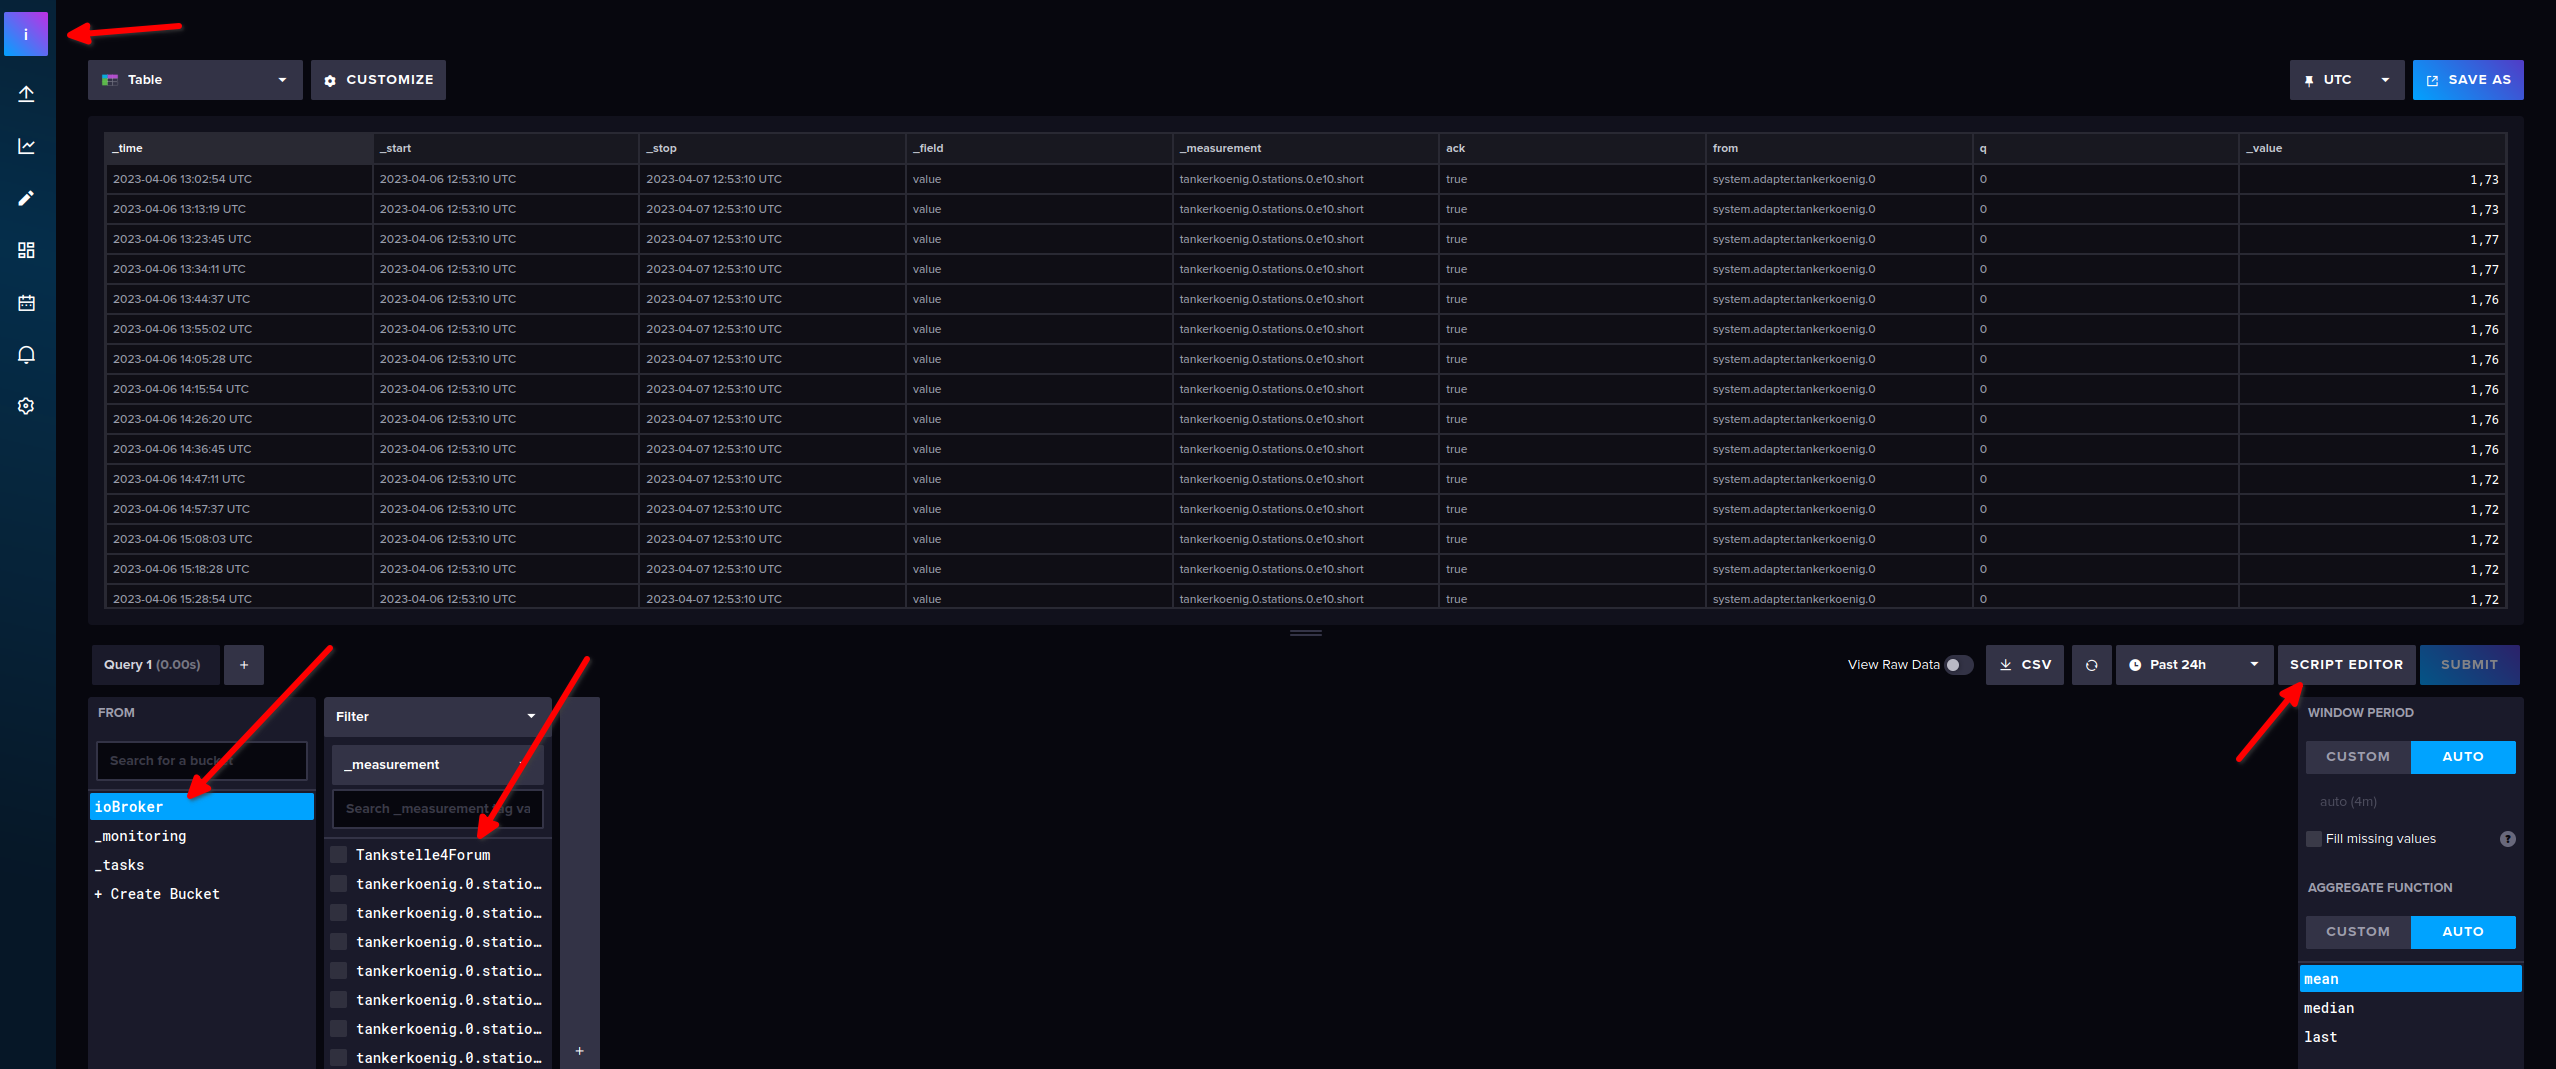2556x1069 pixels.
Task: Open Dashboards icon in sidebar
Action: tap(26, 250)
